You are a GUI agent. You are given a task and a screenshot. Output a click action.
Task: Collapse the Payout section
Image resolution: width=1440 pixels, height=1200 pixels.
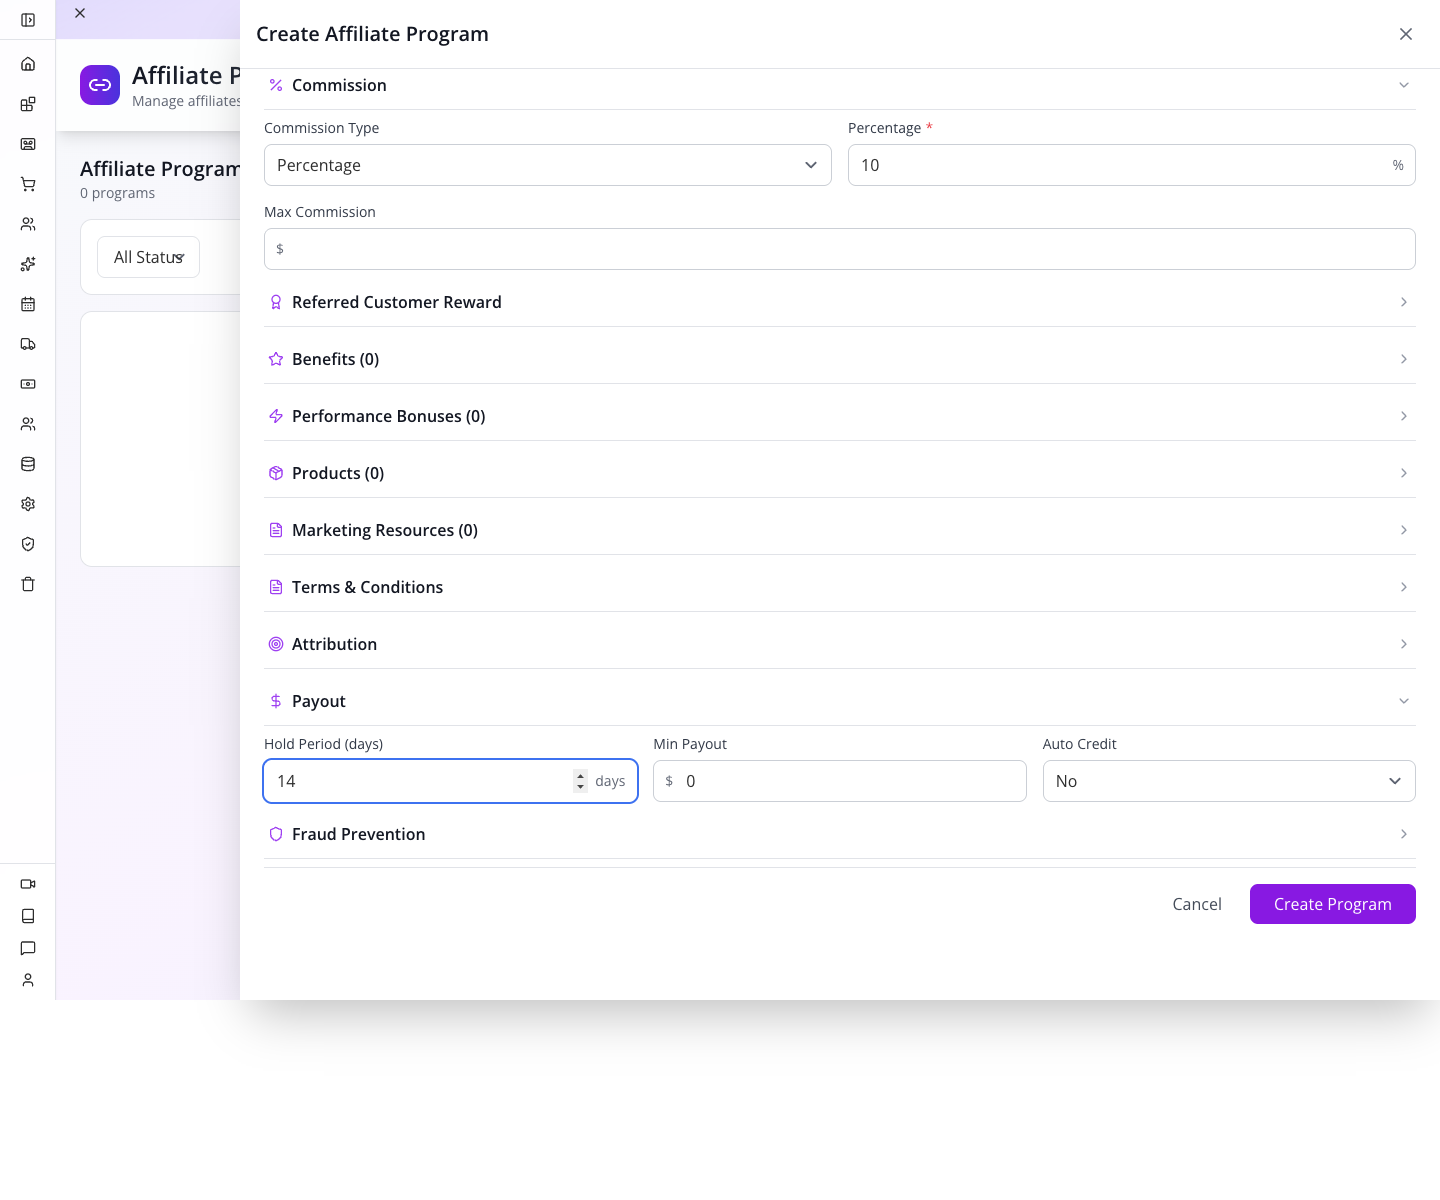pyautogui.click(x=840, y=701)
